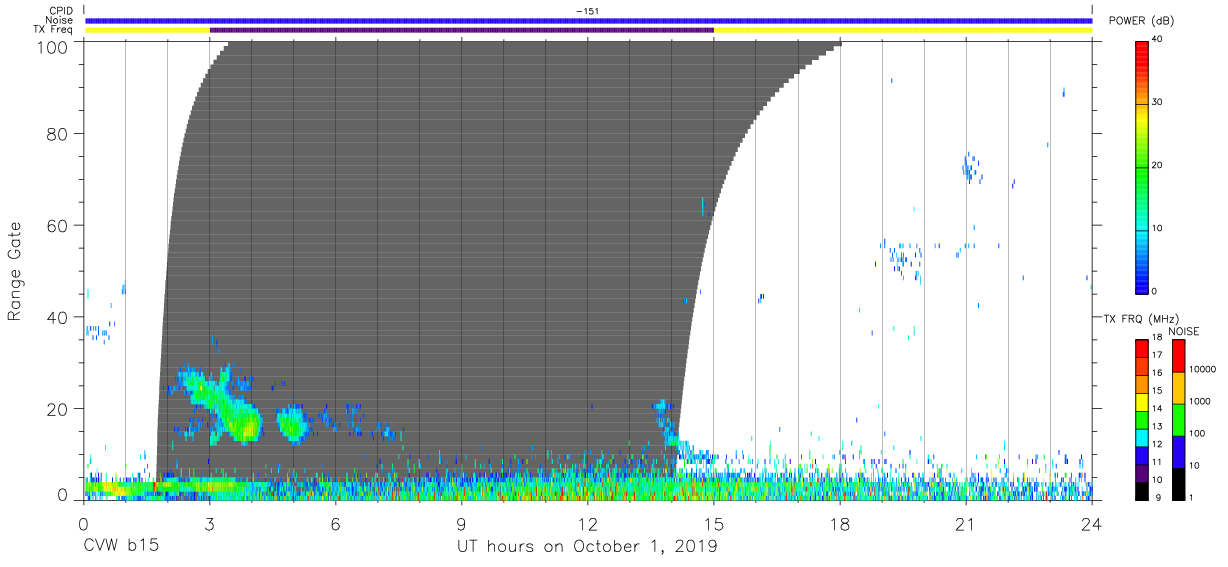The image size is (1228, 567).
Task: Click the Noise row label at top left
Action: (x=60, y=20)
